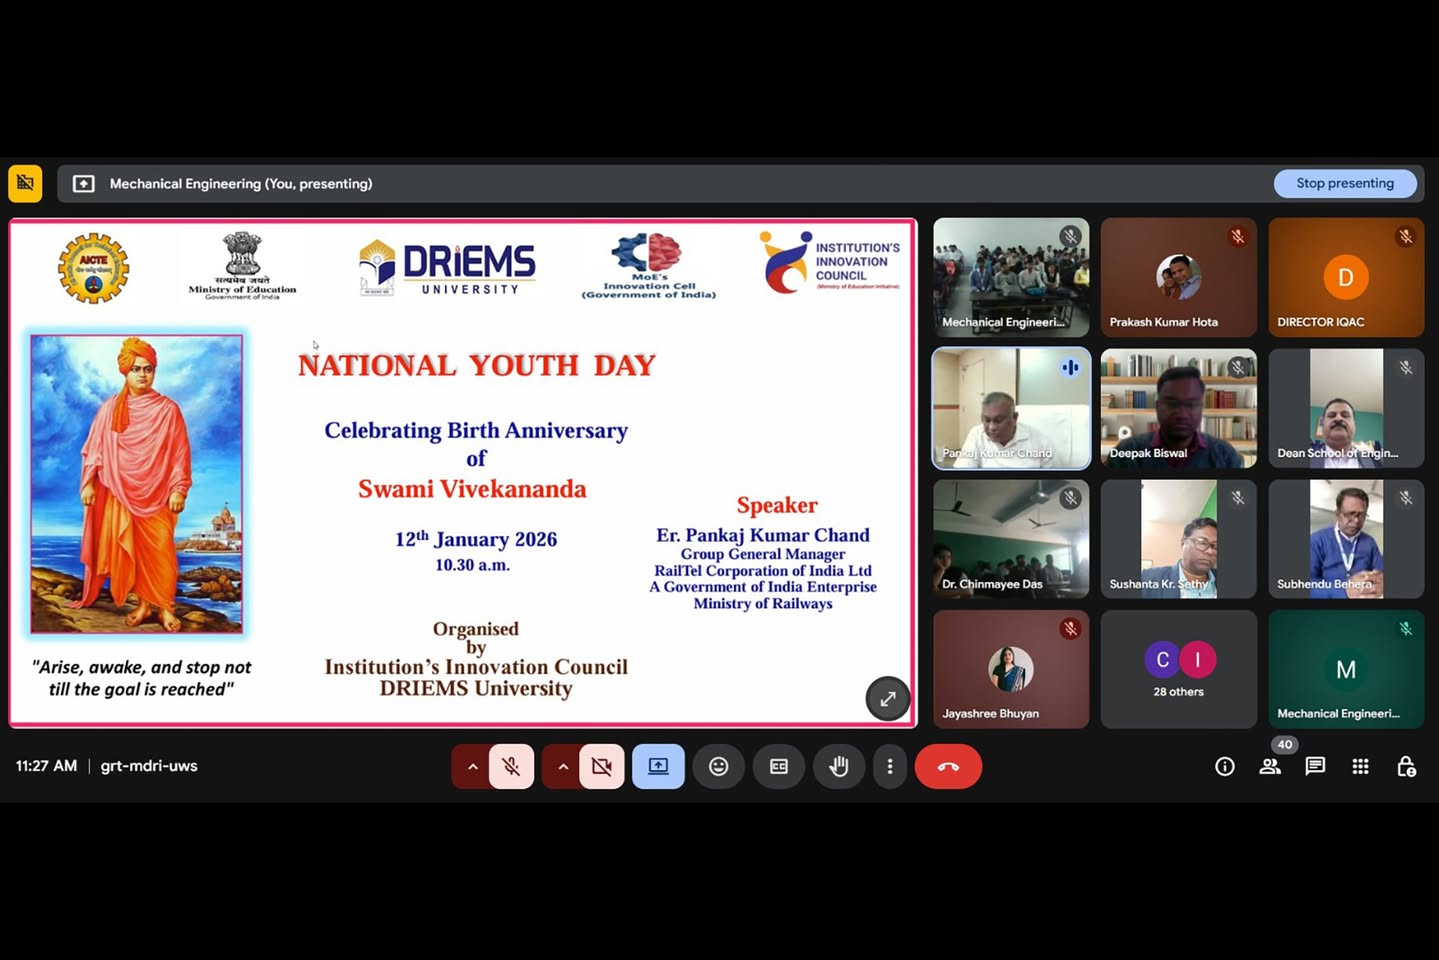
Task: Toggle closed captions
Action: (x=778, y=766)
